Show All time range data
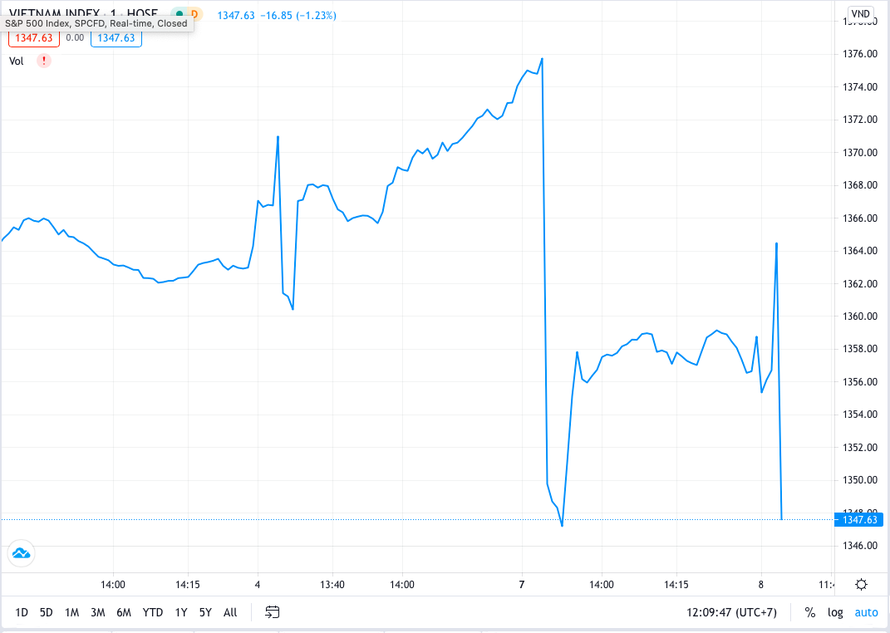890x633 pixels. (230, 612)
